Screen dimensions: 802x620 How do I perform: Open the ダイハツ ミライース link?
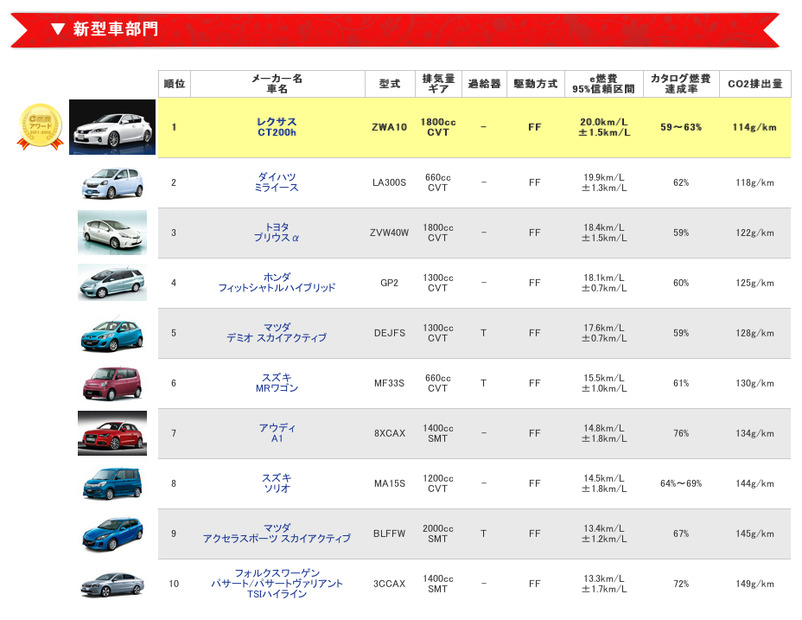pyautogui.click(x=277, y=182)
